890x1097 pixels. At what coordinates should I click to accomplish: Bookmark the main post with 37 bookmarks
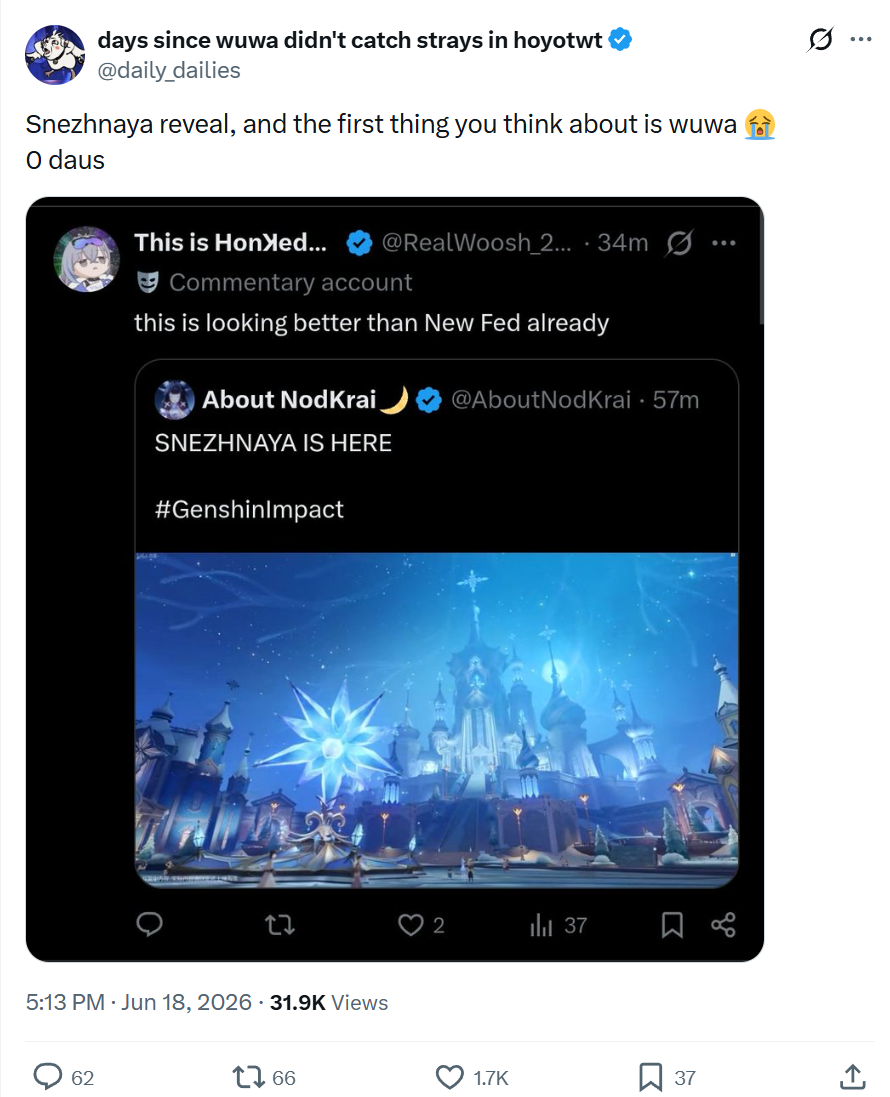(x=650, y=1077)
